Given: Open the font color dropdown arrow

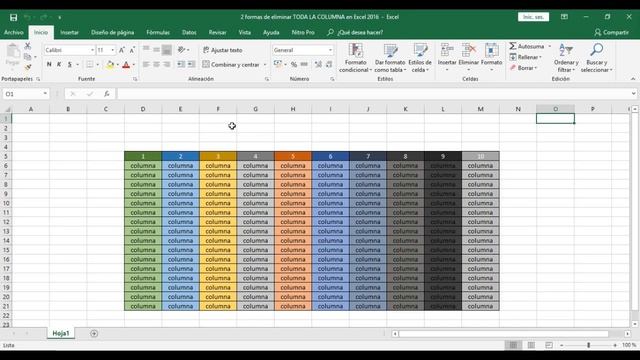Looking at the screenshot, I should (x=133, y=65).
